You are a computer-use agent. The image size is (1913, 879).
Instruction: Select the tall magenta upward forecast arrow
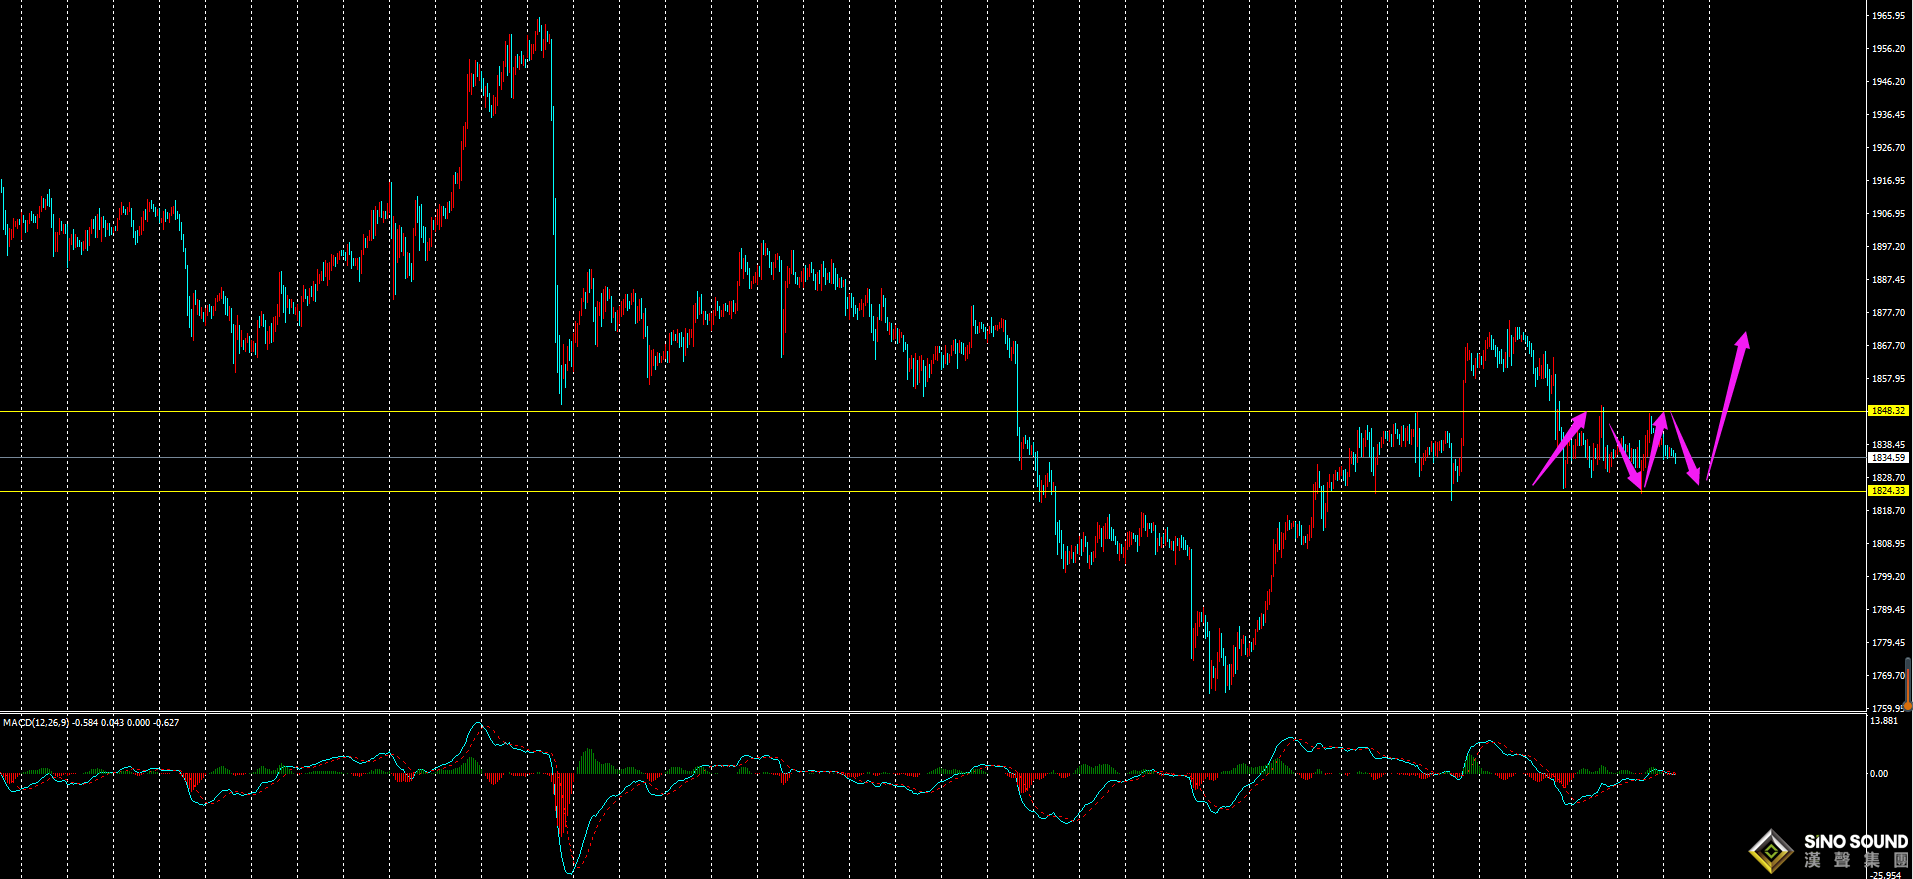(x=1727, y=405)
